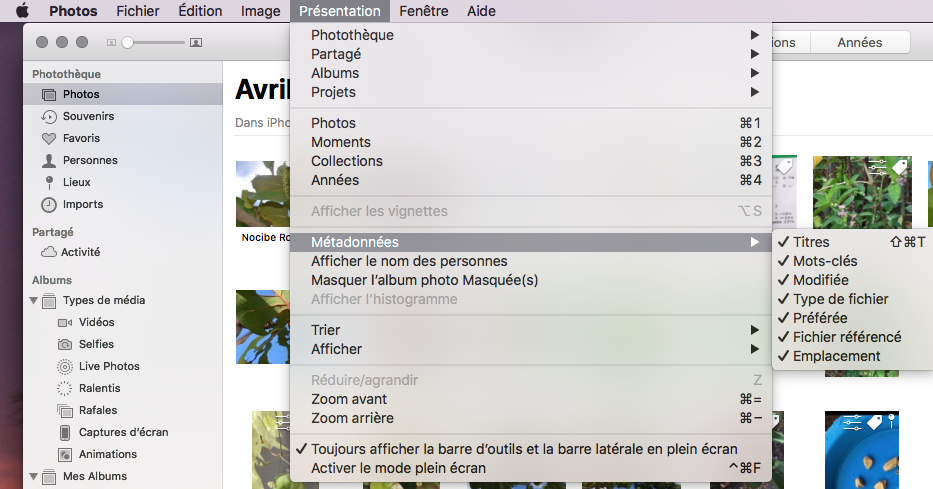
Task: Collapse Mes Albums disclosure triangle
Action: click(x=34, y=477)
